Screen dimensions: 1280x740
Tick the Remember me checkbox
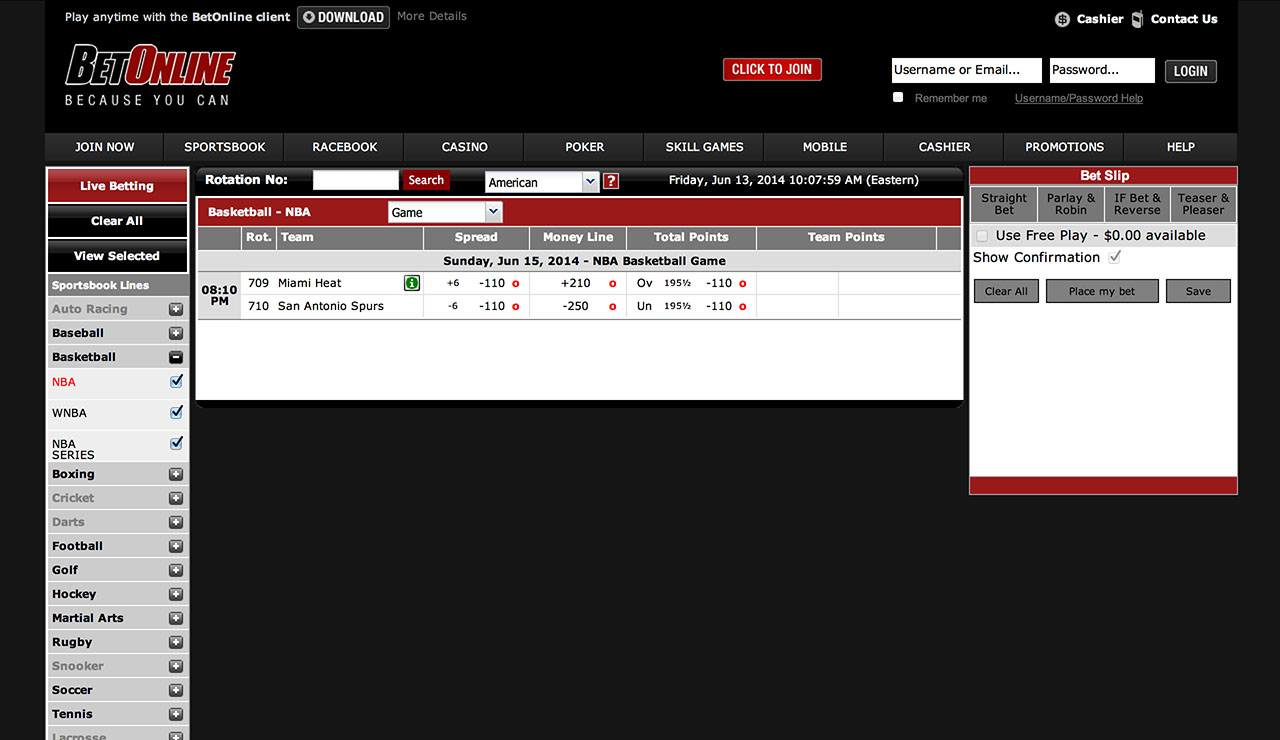pyautogui.click(x=898, y=97)
